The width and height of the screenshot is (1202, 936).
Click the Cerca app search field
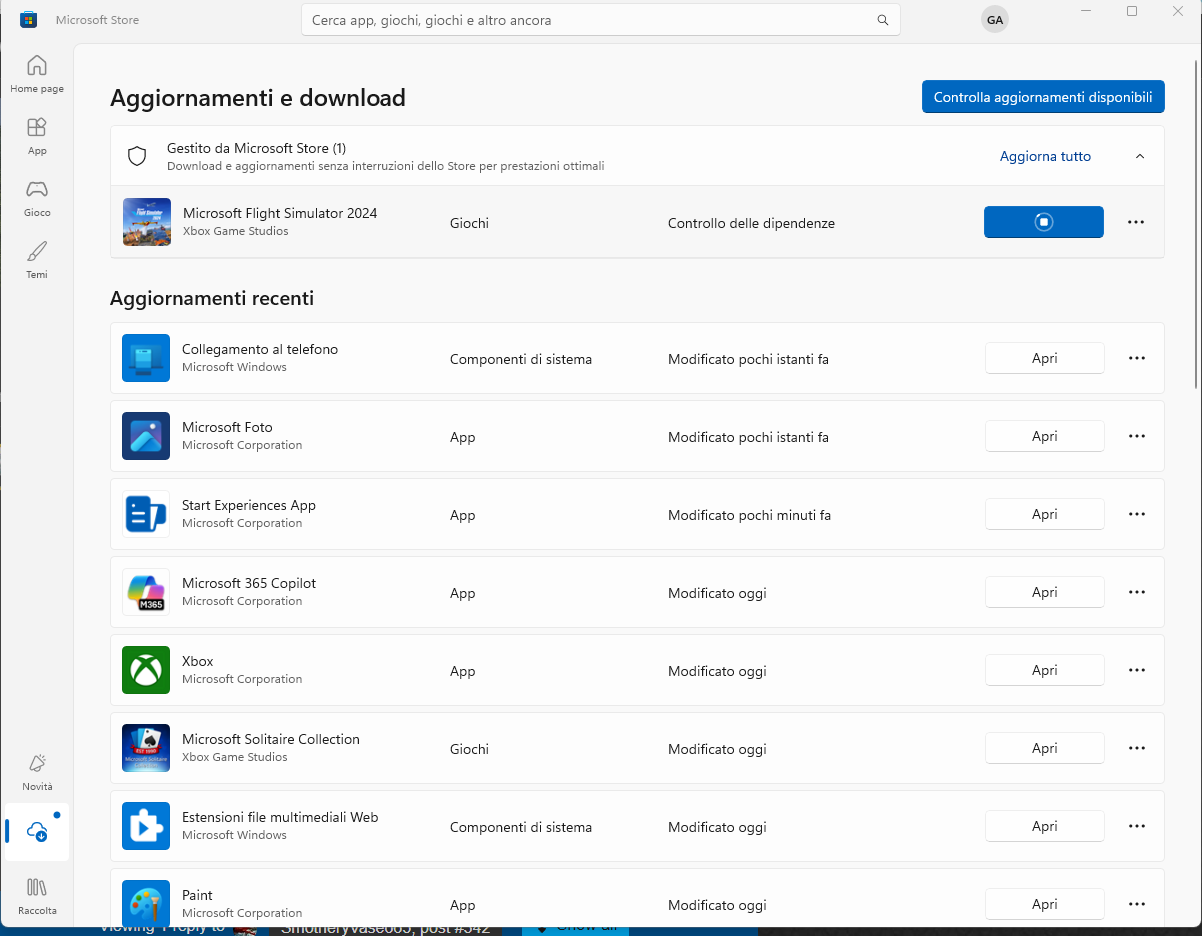click(590, 20)
